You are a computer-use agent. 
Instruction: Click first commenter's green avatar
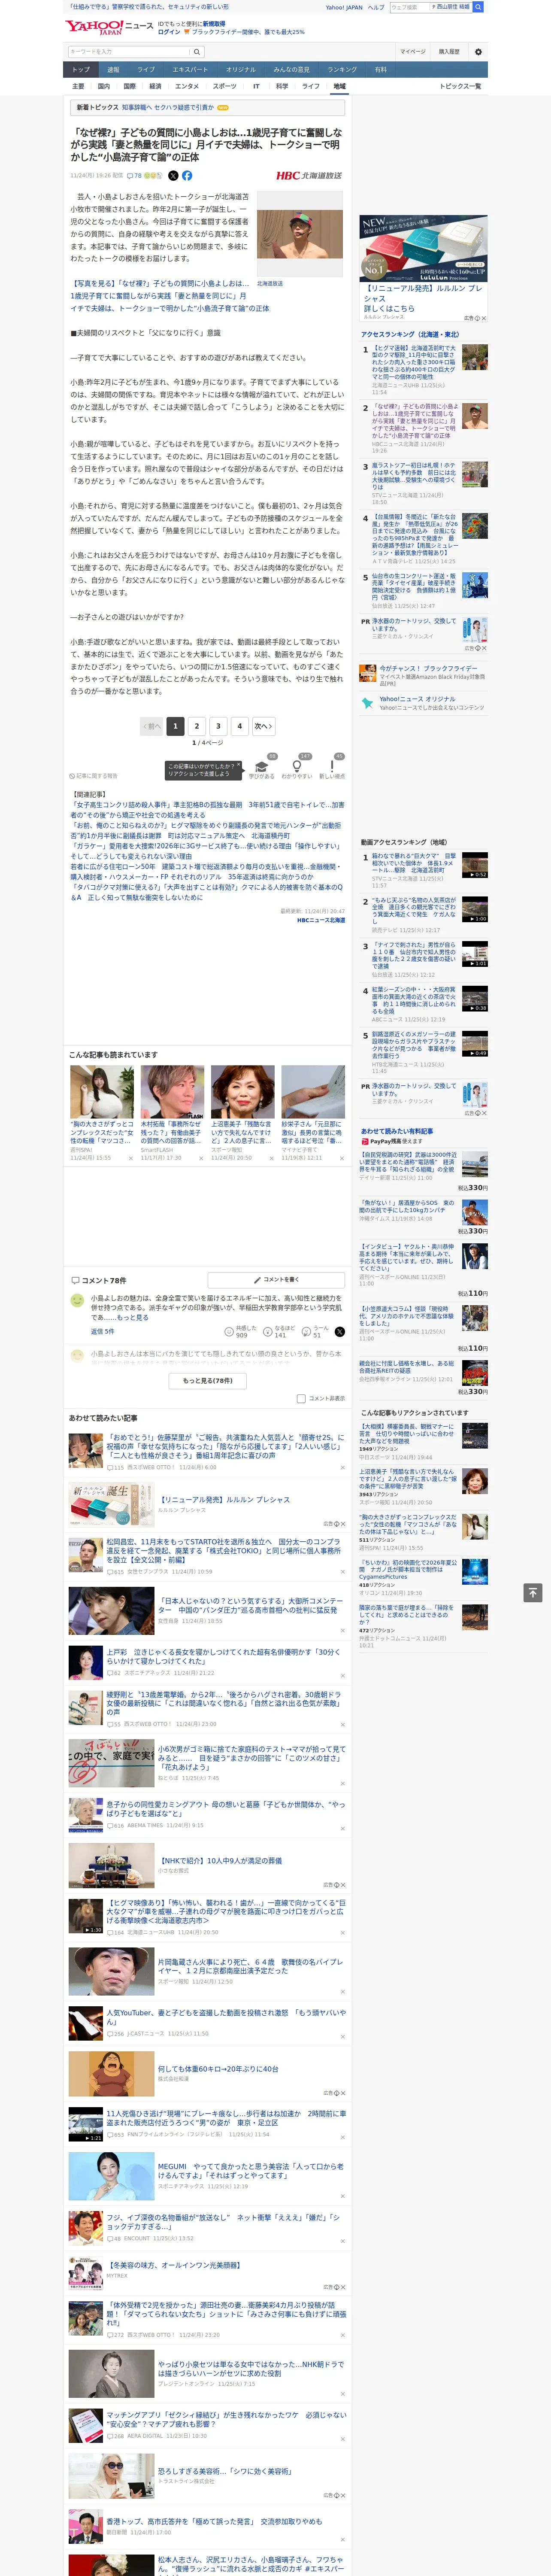(77, 1300)
